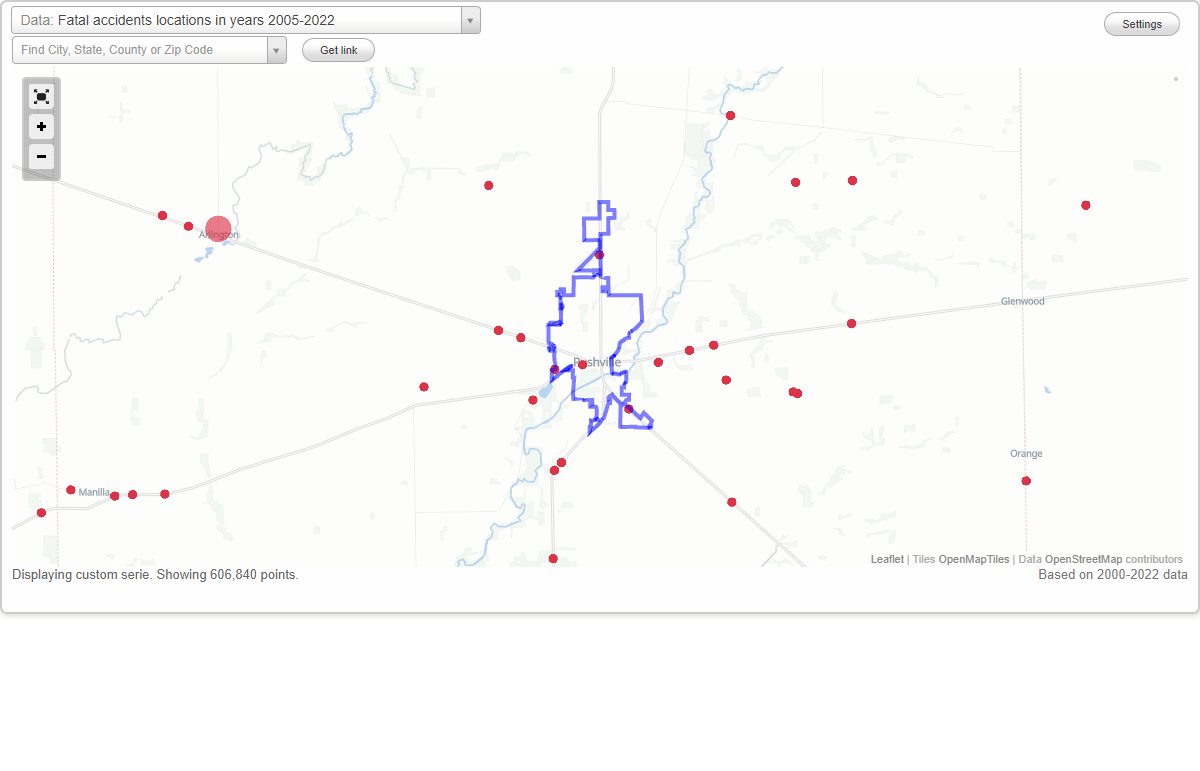Zoom in using the plus control
1200x771 pixels.
pyautogui.click(x=41, y=127)
